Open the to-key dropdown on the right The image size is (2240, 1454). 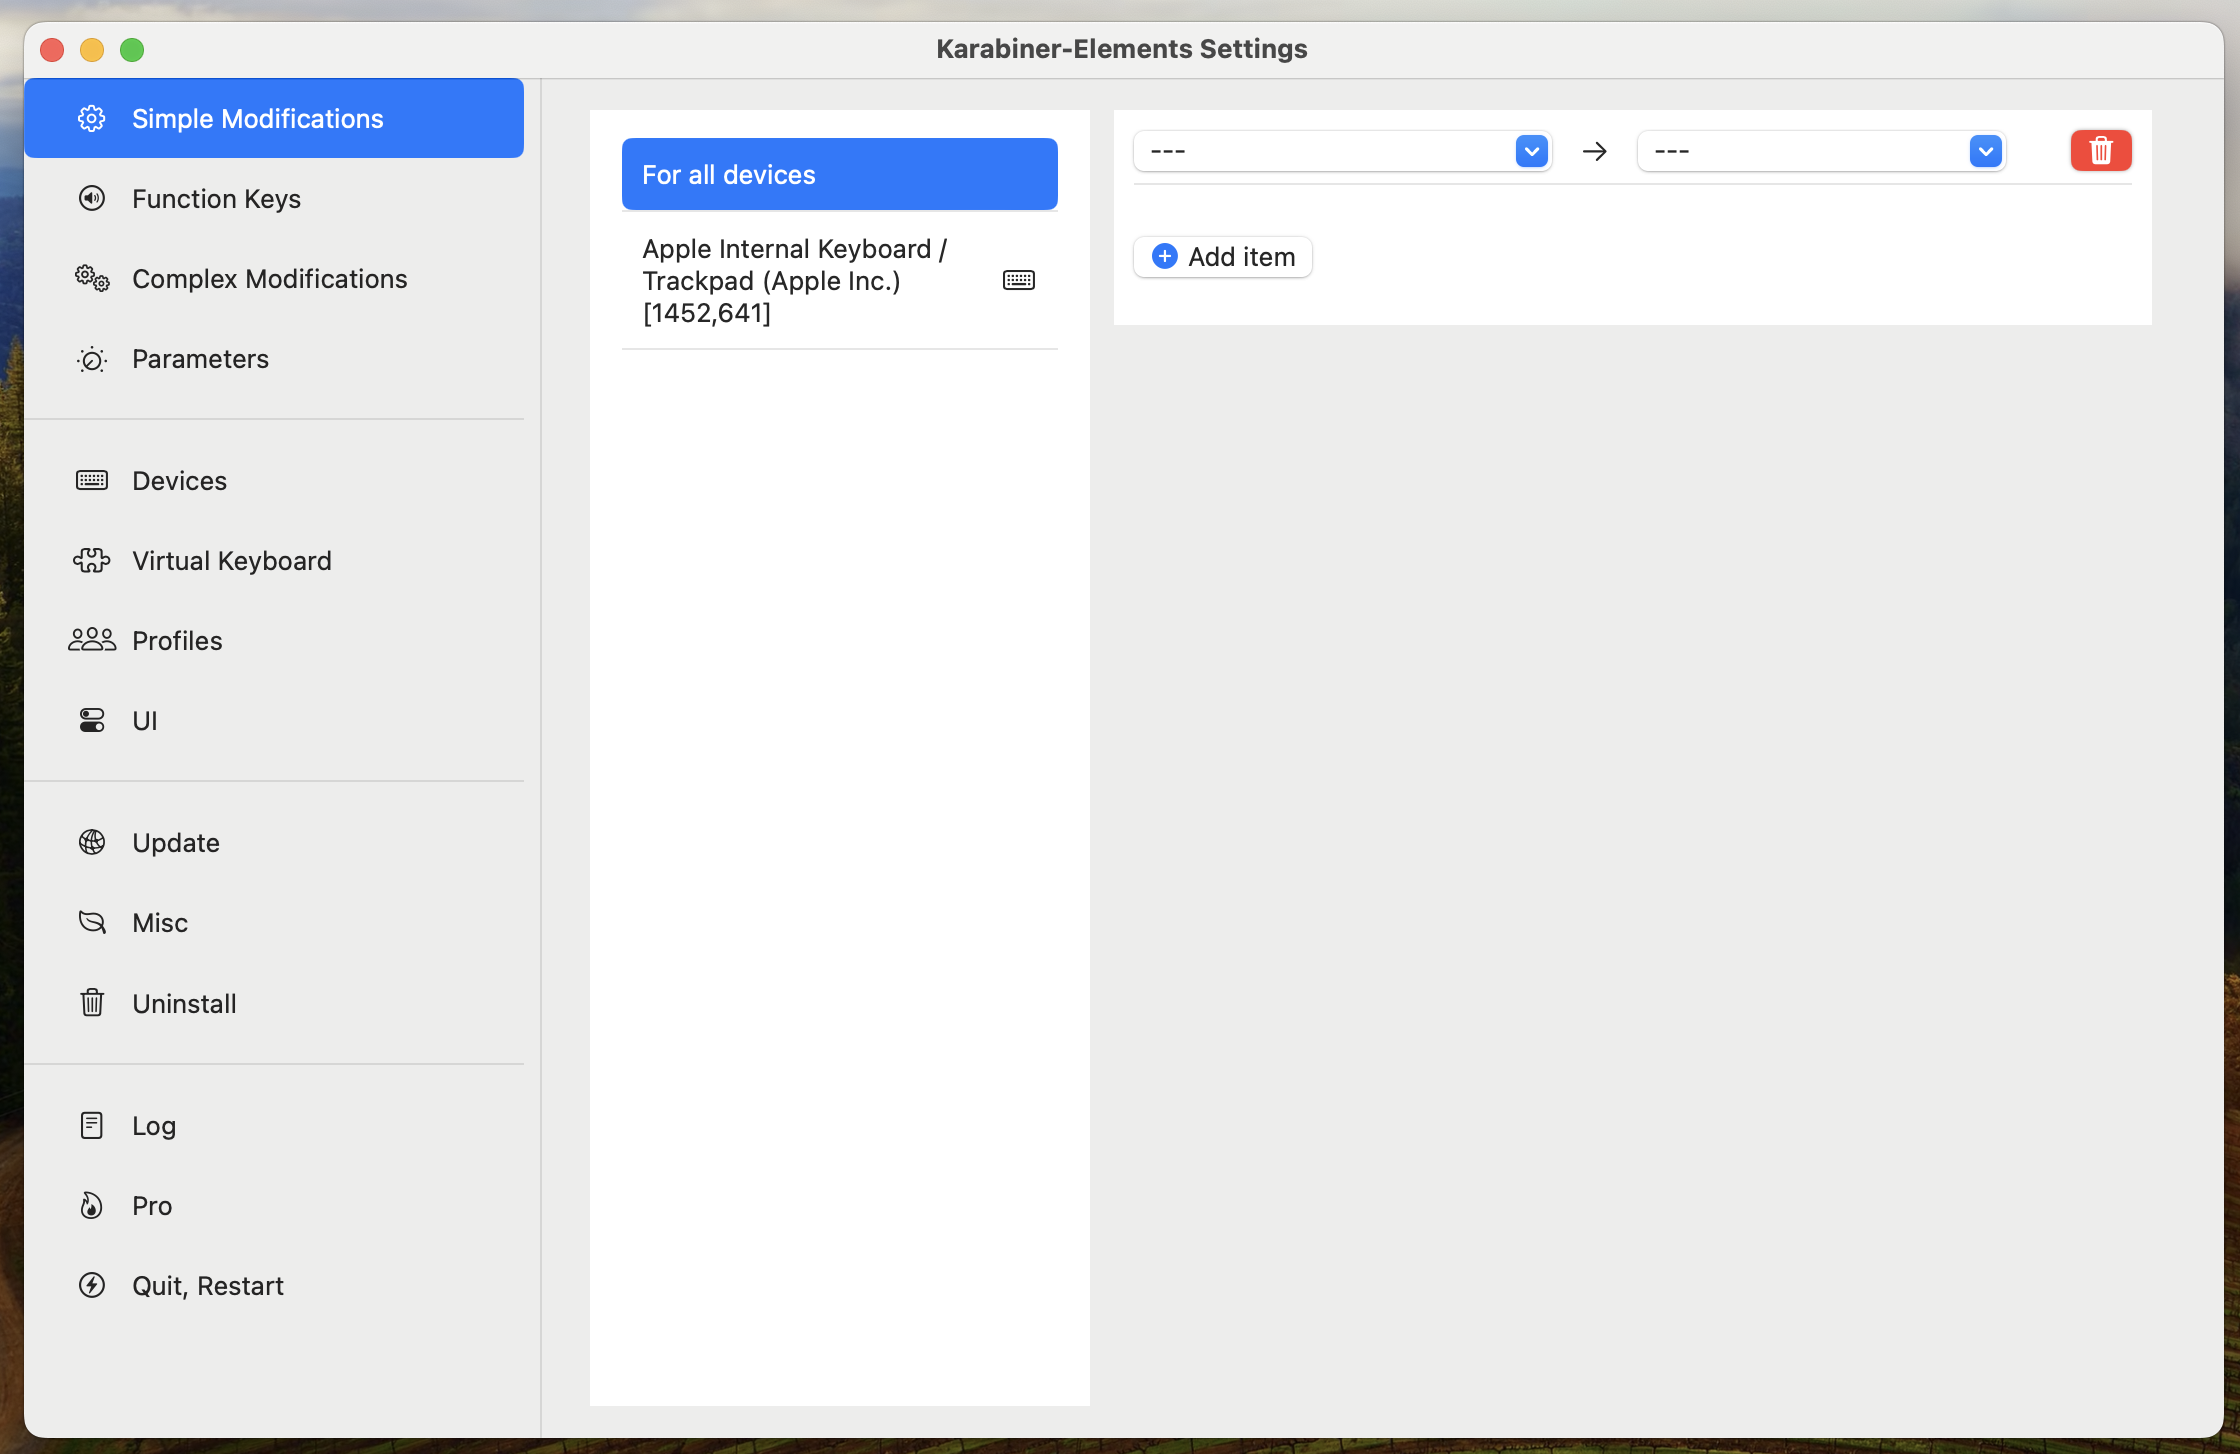pos(1821,151)
